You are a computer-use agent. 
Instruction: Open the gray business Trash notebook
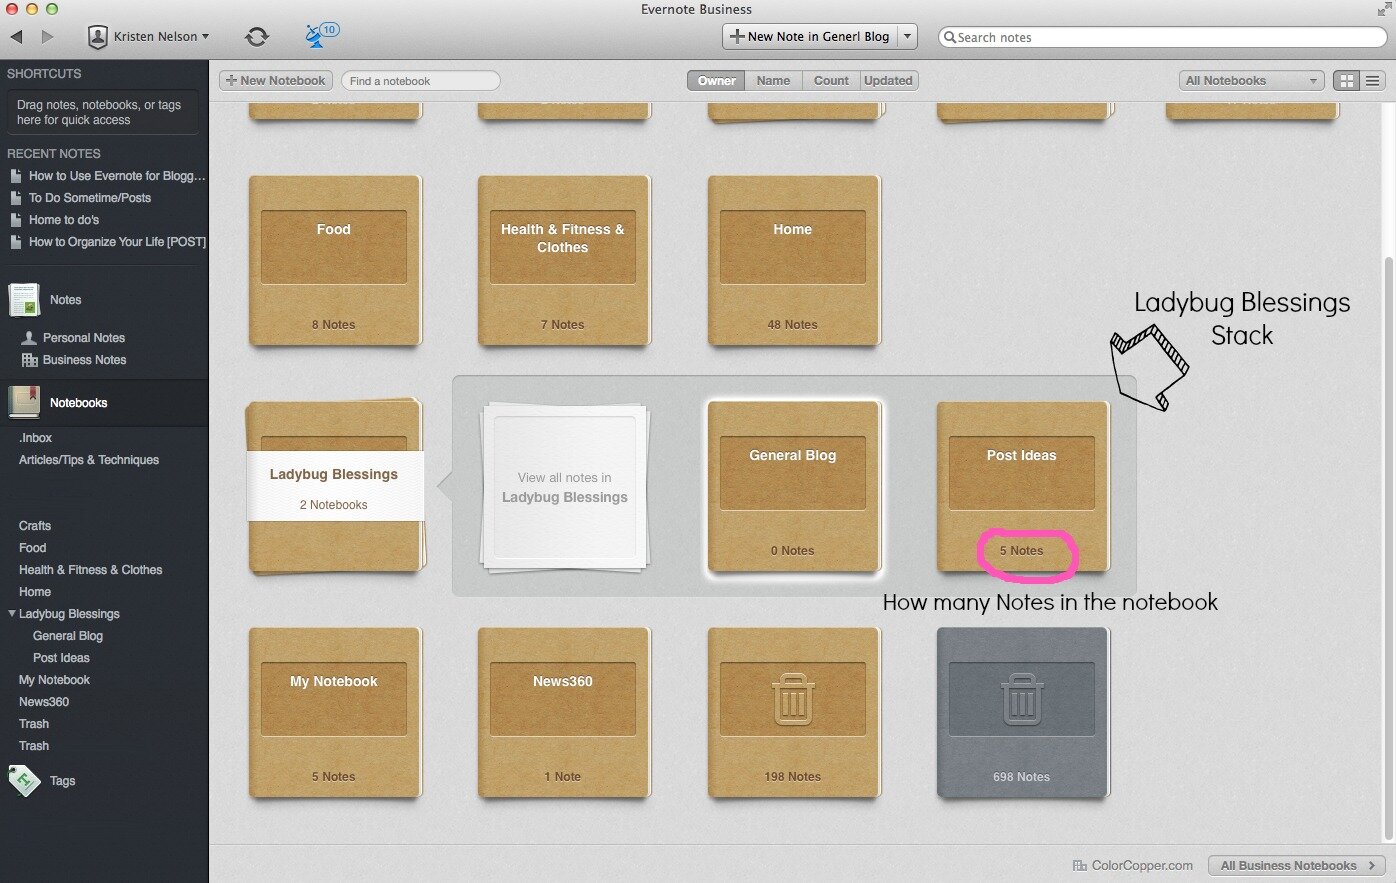click(x=1021, y=712)
